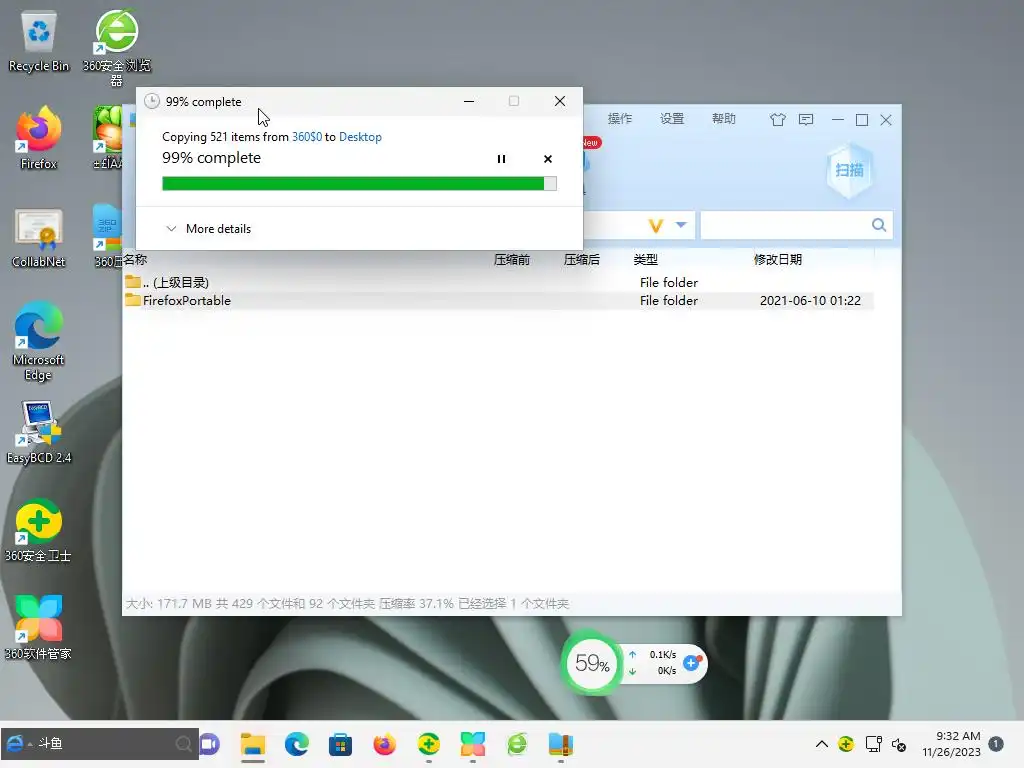This screenshot has height=768, width=1024.
Task: Open the notification badge in taskbar
Action: pyautogui.click(x=996, y=744)
